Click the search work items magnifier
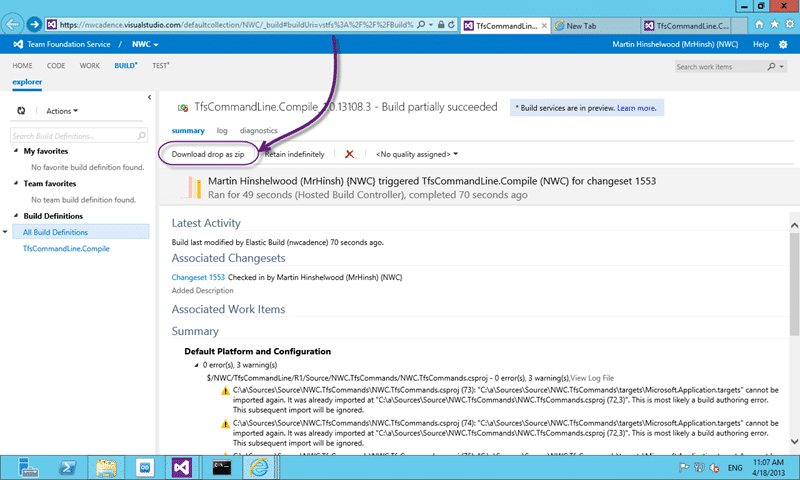This screenshot has width=800, height=480. click(771, 67)
